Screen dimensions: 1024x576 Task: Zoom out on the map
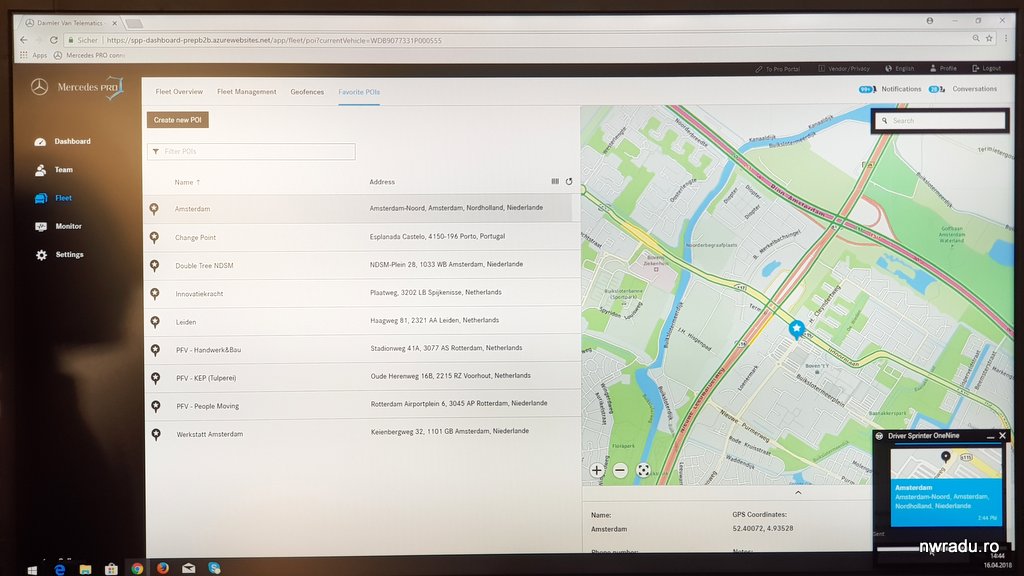620,470
